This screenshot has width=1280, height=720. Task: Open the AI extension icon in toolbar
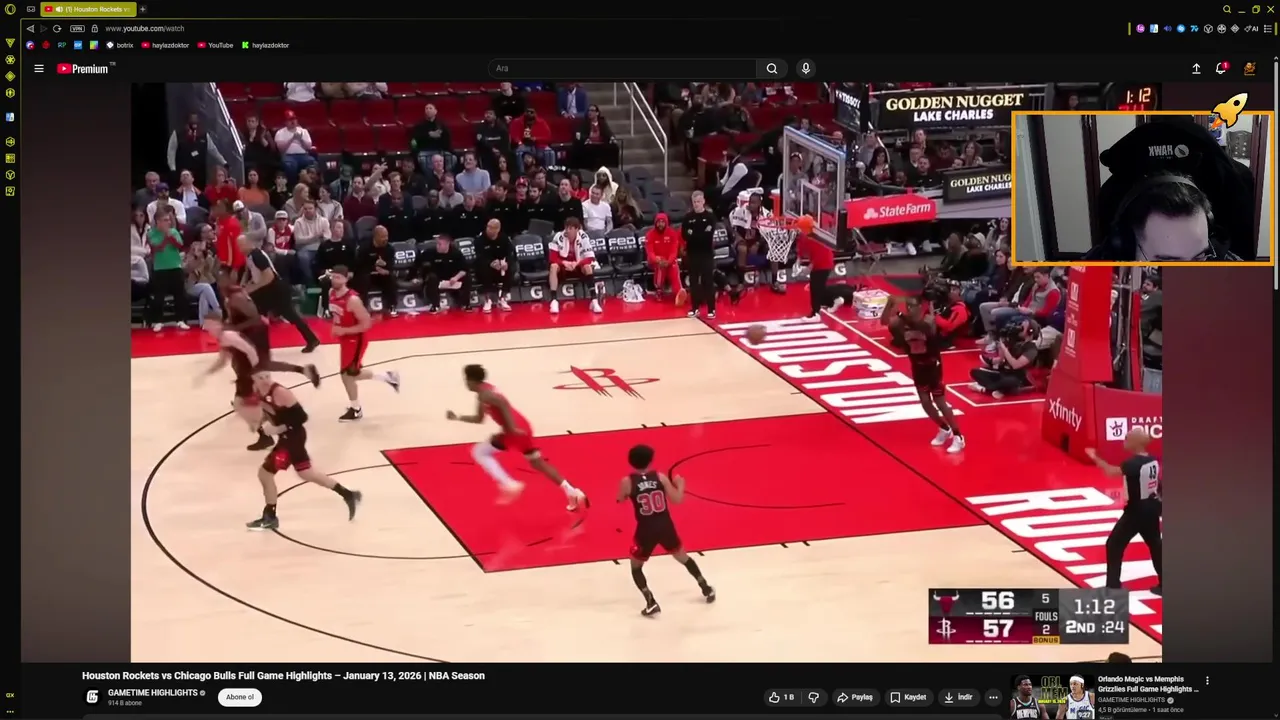[1252, 28]
